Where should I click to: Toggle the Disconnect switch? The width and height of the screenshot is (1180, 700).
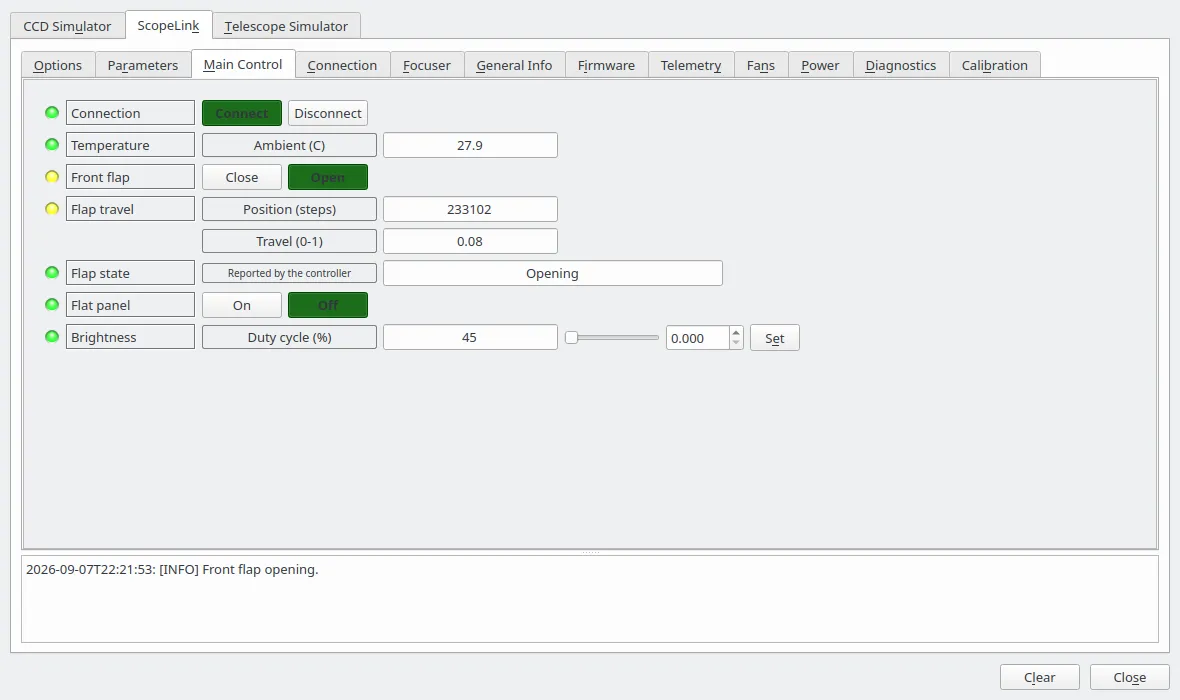coord(327,113)
